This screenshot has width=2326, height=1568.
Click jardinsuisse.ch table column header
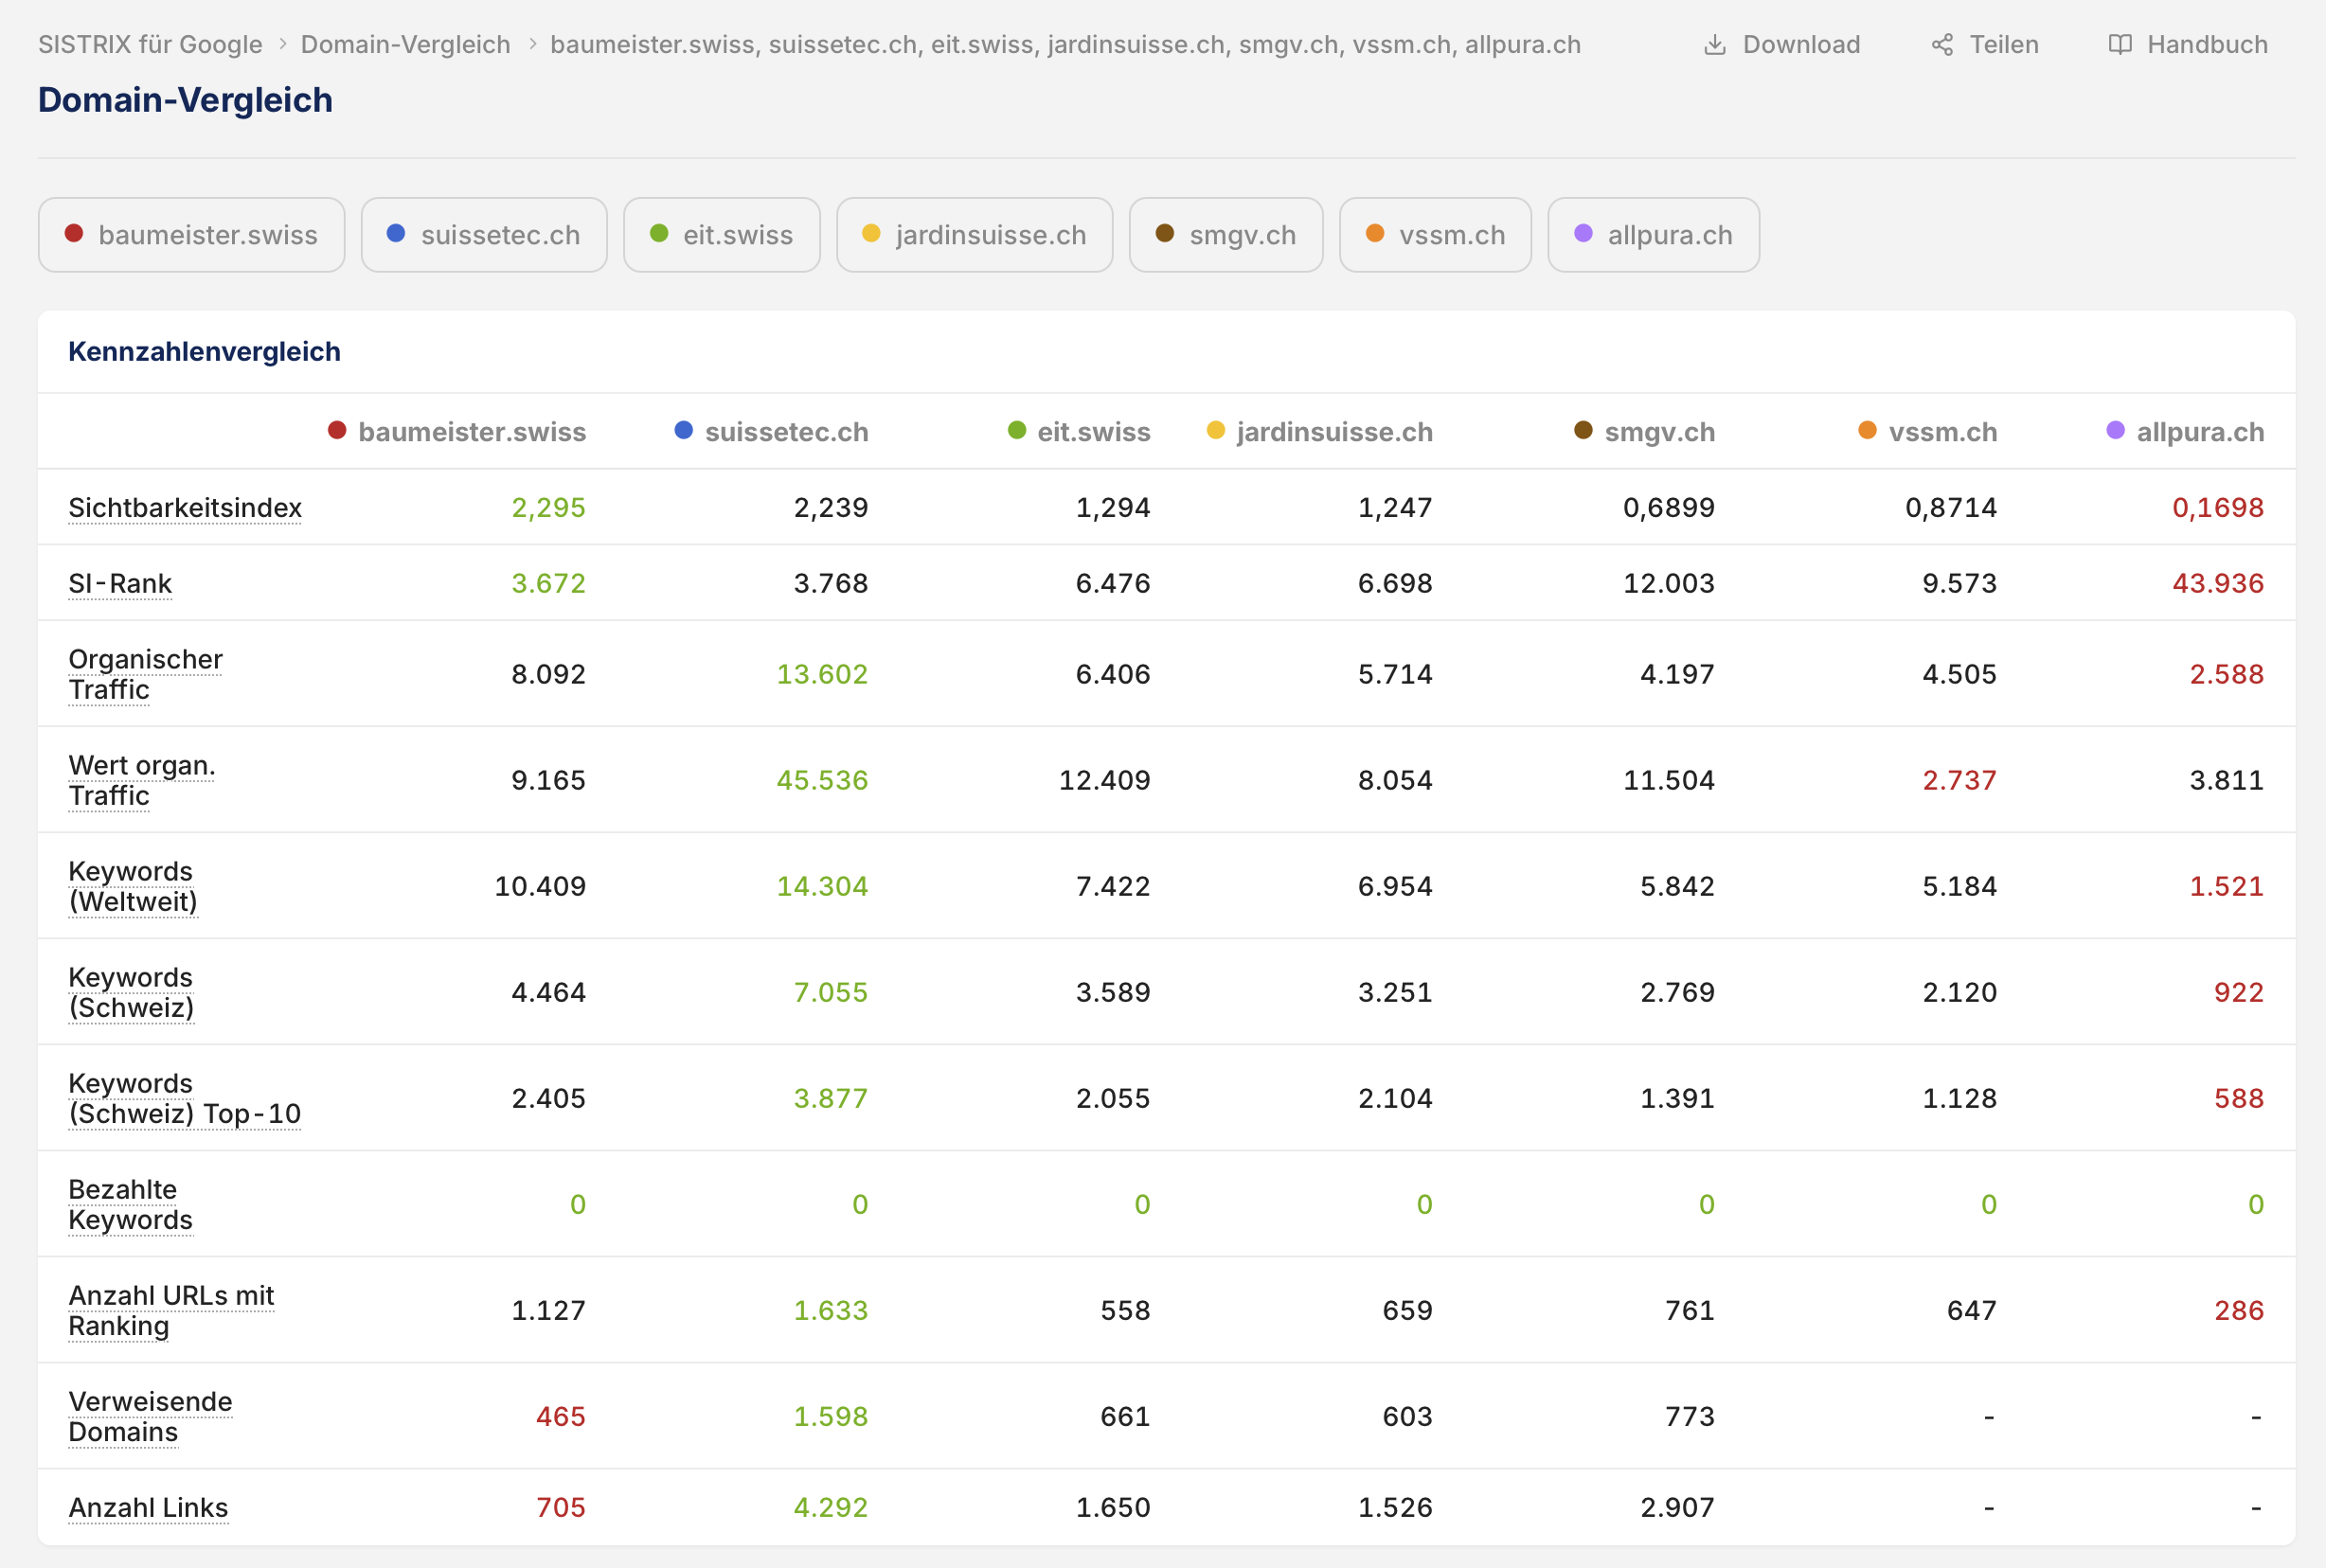[x=1320, y=432]
